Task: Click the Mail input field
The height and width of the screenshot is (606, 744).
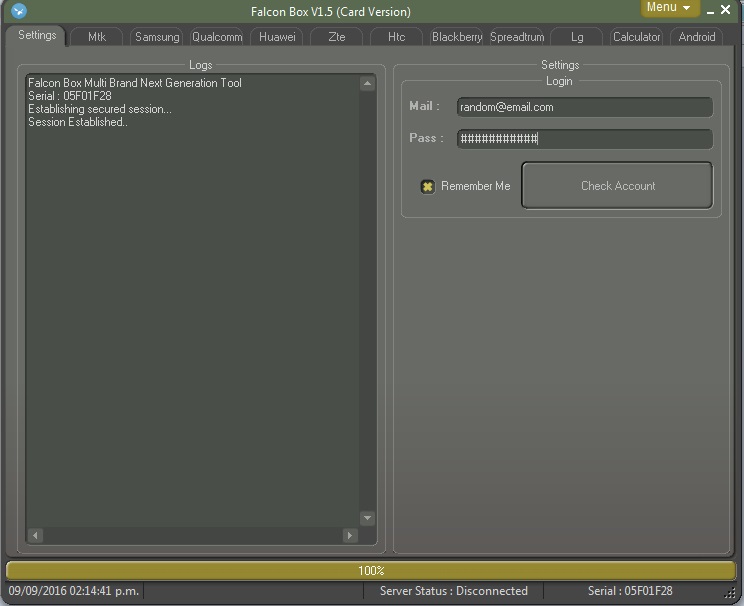Action: 585,107
